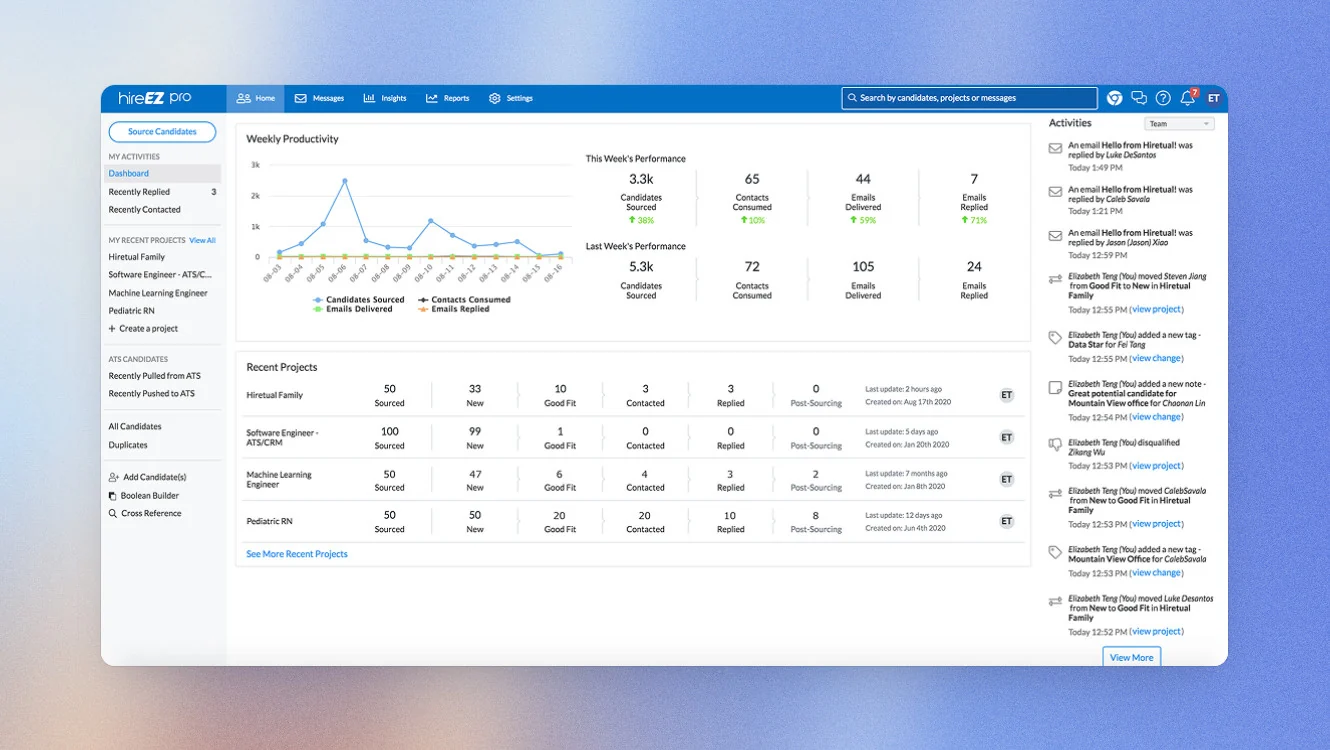Click the ET avatar in Pediatric RN row
1330x750 pixels.
click(x=1007, y=521)
